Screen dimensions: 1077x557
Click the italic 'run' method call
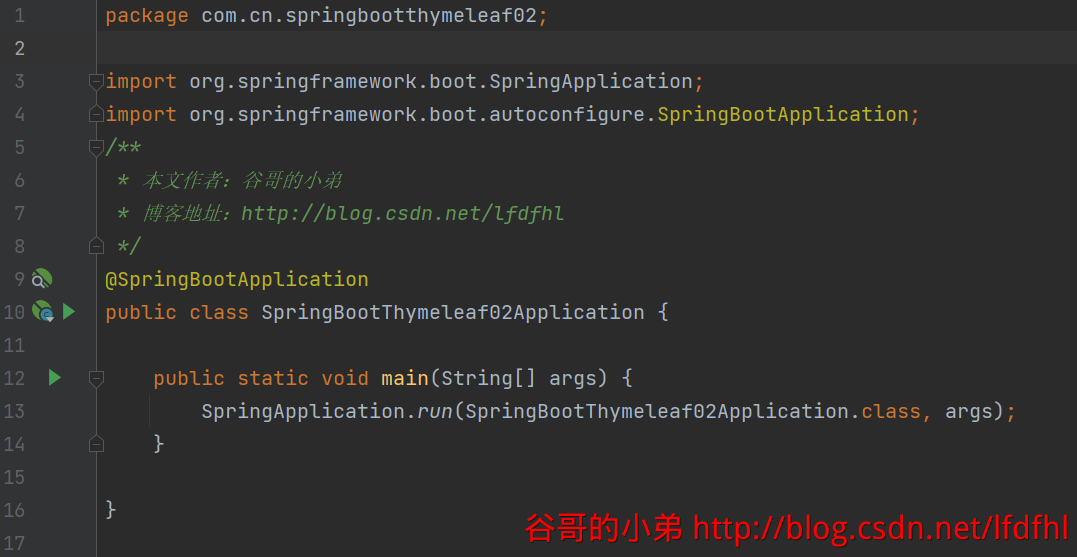coord(434,411)
